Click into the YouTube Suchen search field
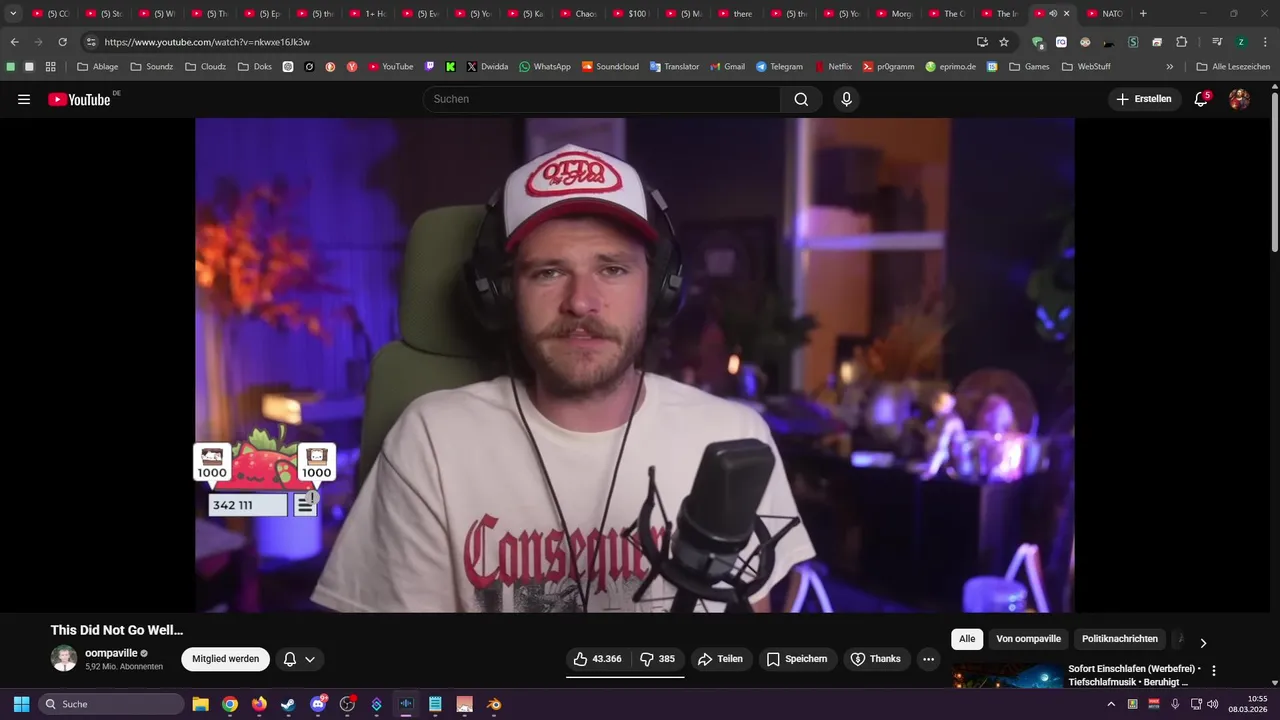Screen dimensions: 1280x720 602,99
